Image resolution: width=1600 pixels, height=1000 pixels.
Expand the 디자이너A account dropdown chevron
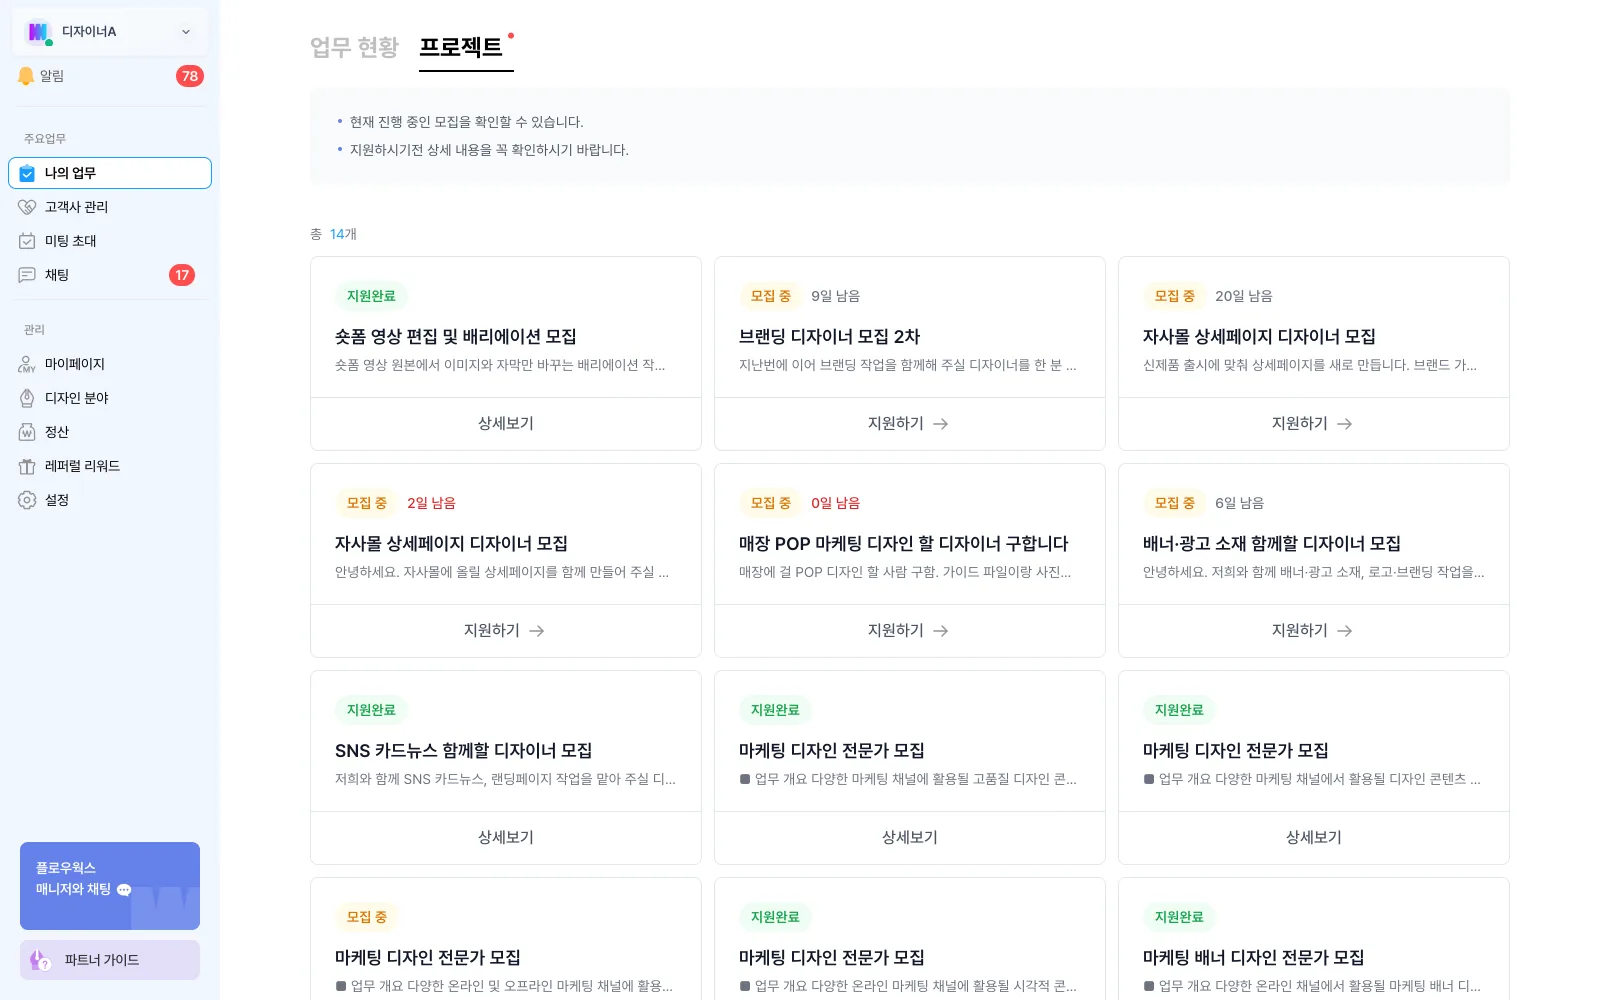tap(186, 32)
